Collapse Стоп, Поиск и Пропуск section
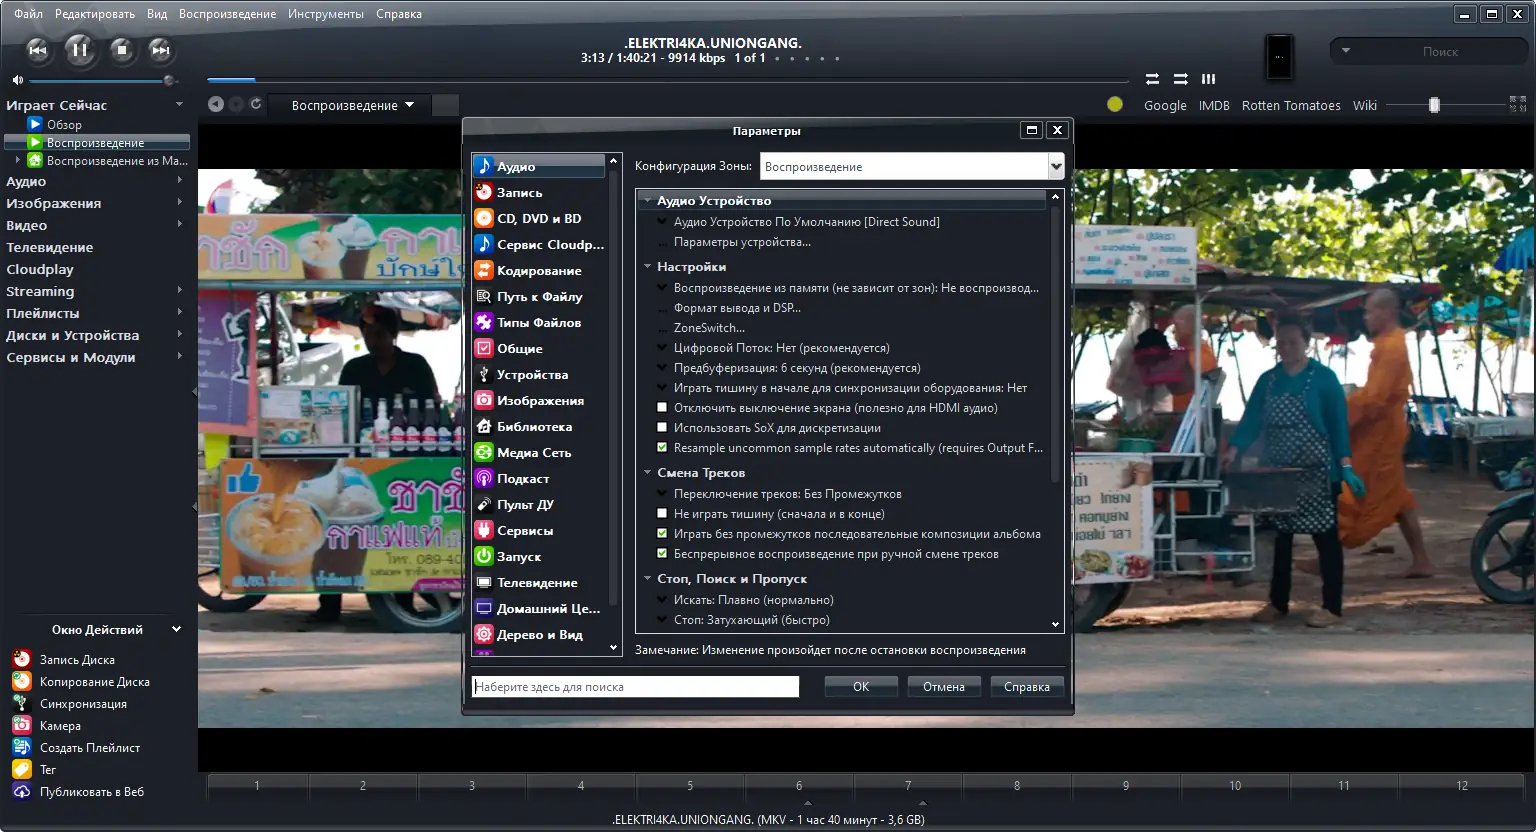 [648, 579]
